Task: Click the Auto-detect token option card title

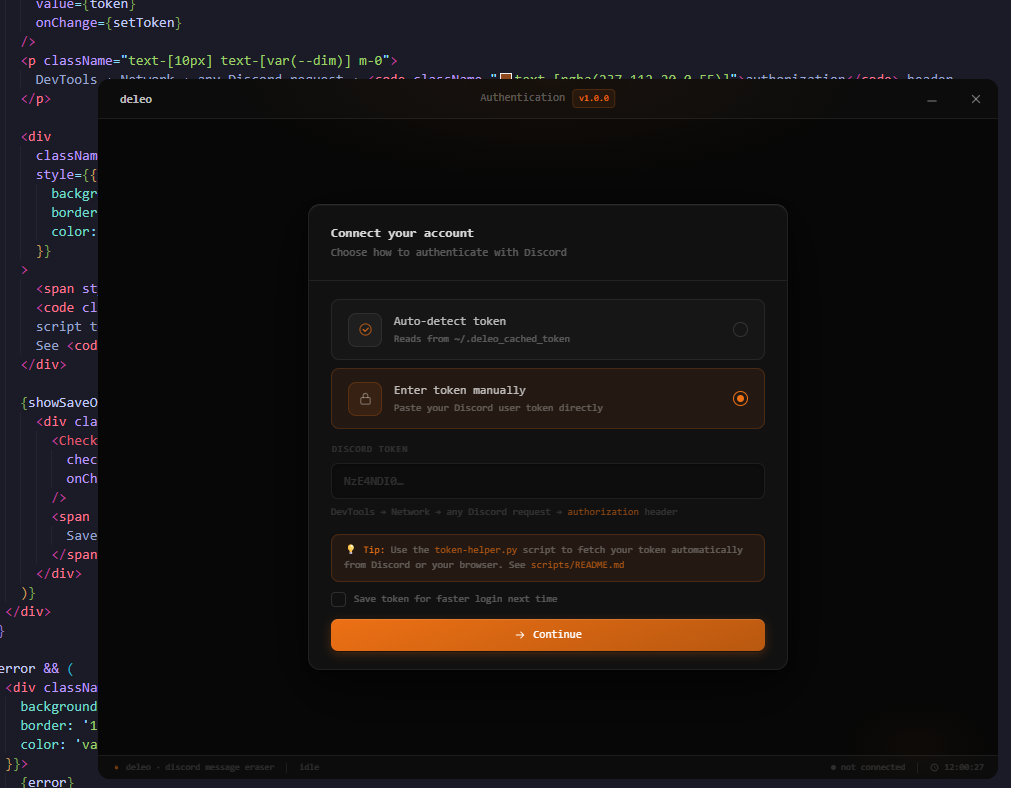Action: 449,321
